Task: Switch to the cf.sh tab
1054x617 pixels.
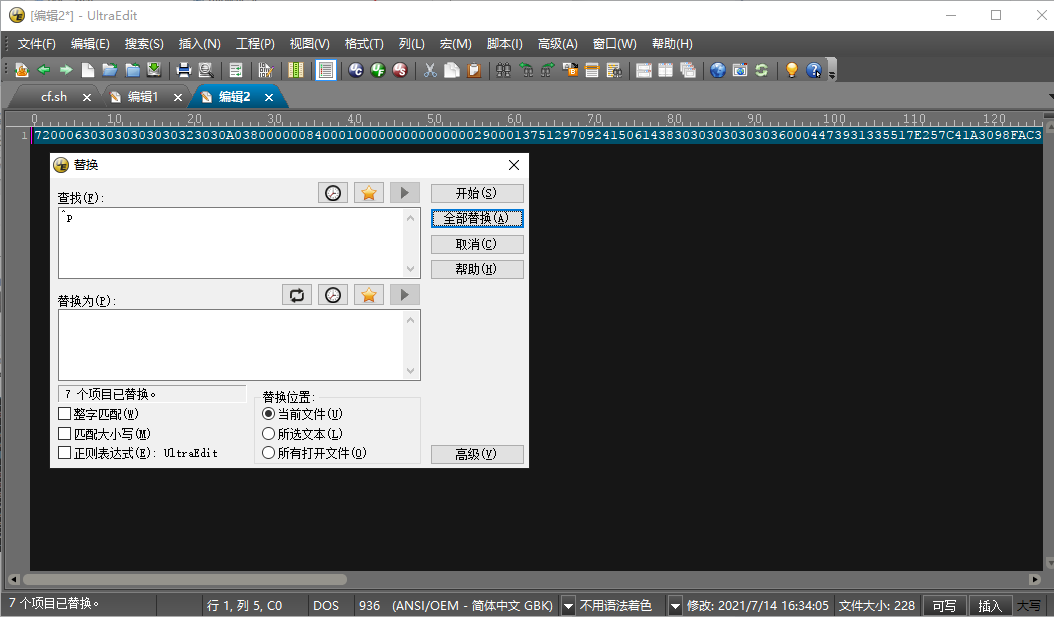Action: [x=54, y=97]
